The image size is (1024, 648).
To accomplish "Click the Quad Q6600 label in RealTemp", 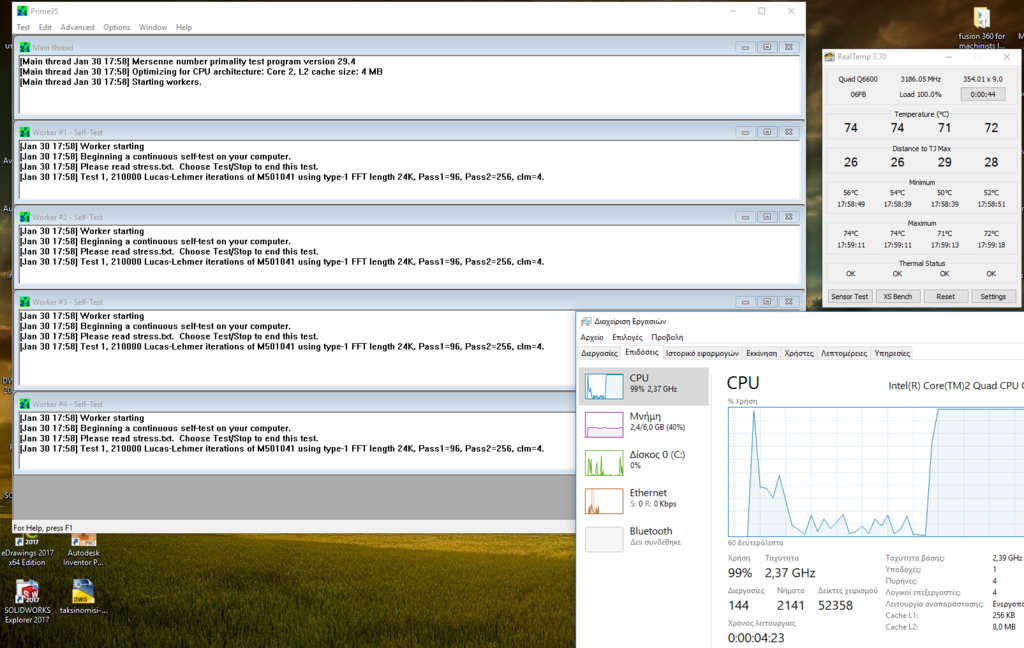I will 858,79.
